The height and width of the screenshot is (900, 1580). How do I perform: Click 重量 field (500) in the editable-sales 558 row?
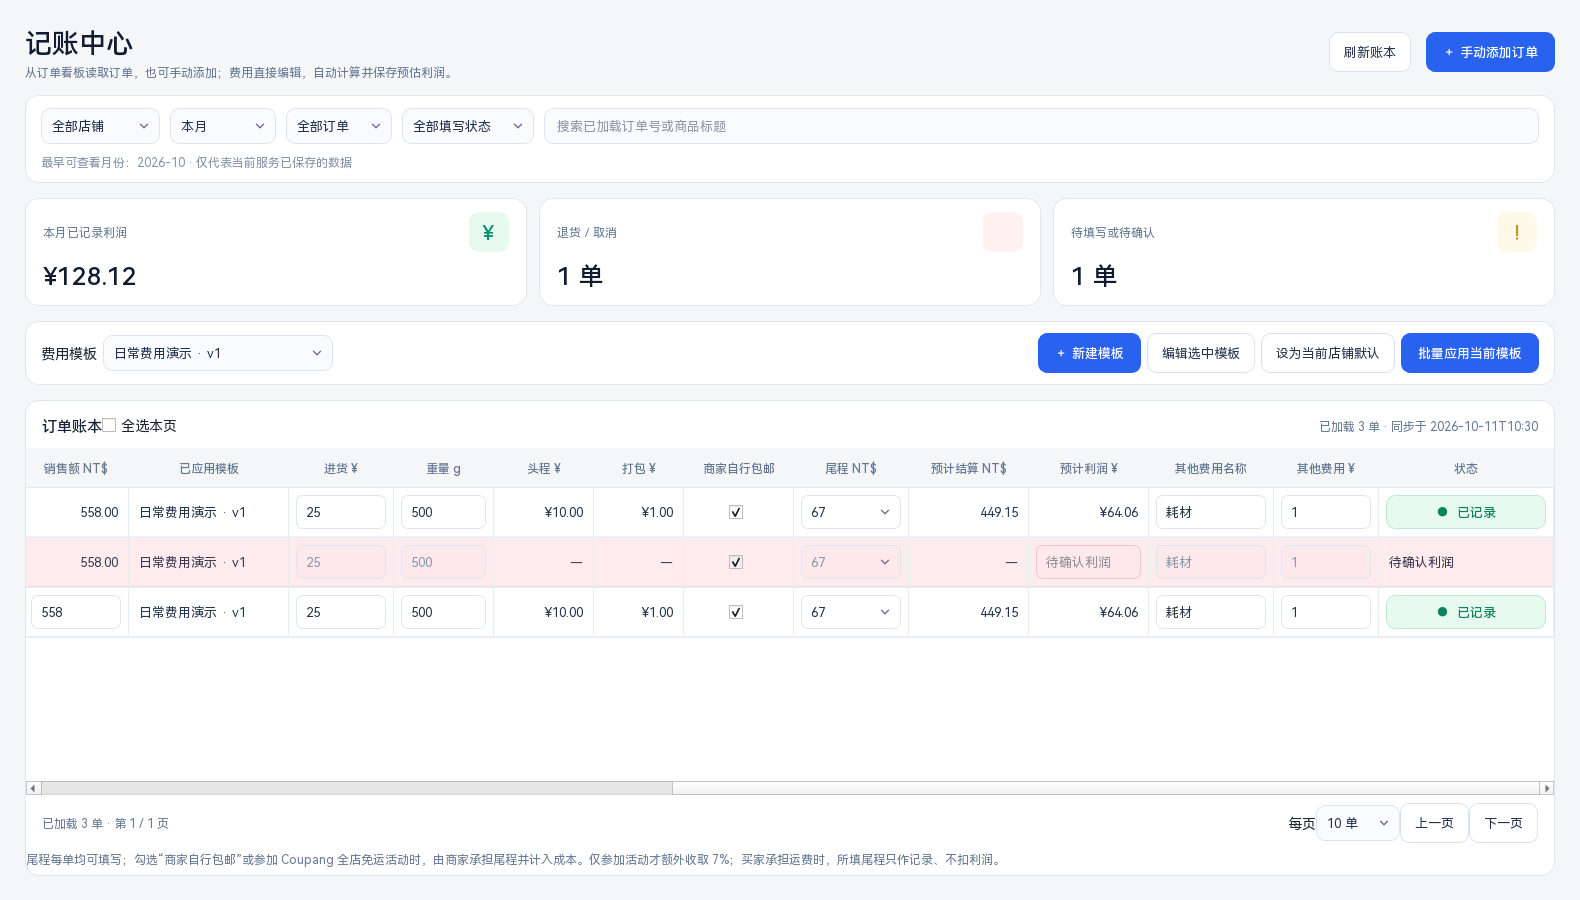[x=443, y=612]
